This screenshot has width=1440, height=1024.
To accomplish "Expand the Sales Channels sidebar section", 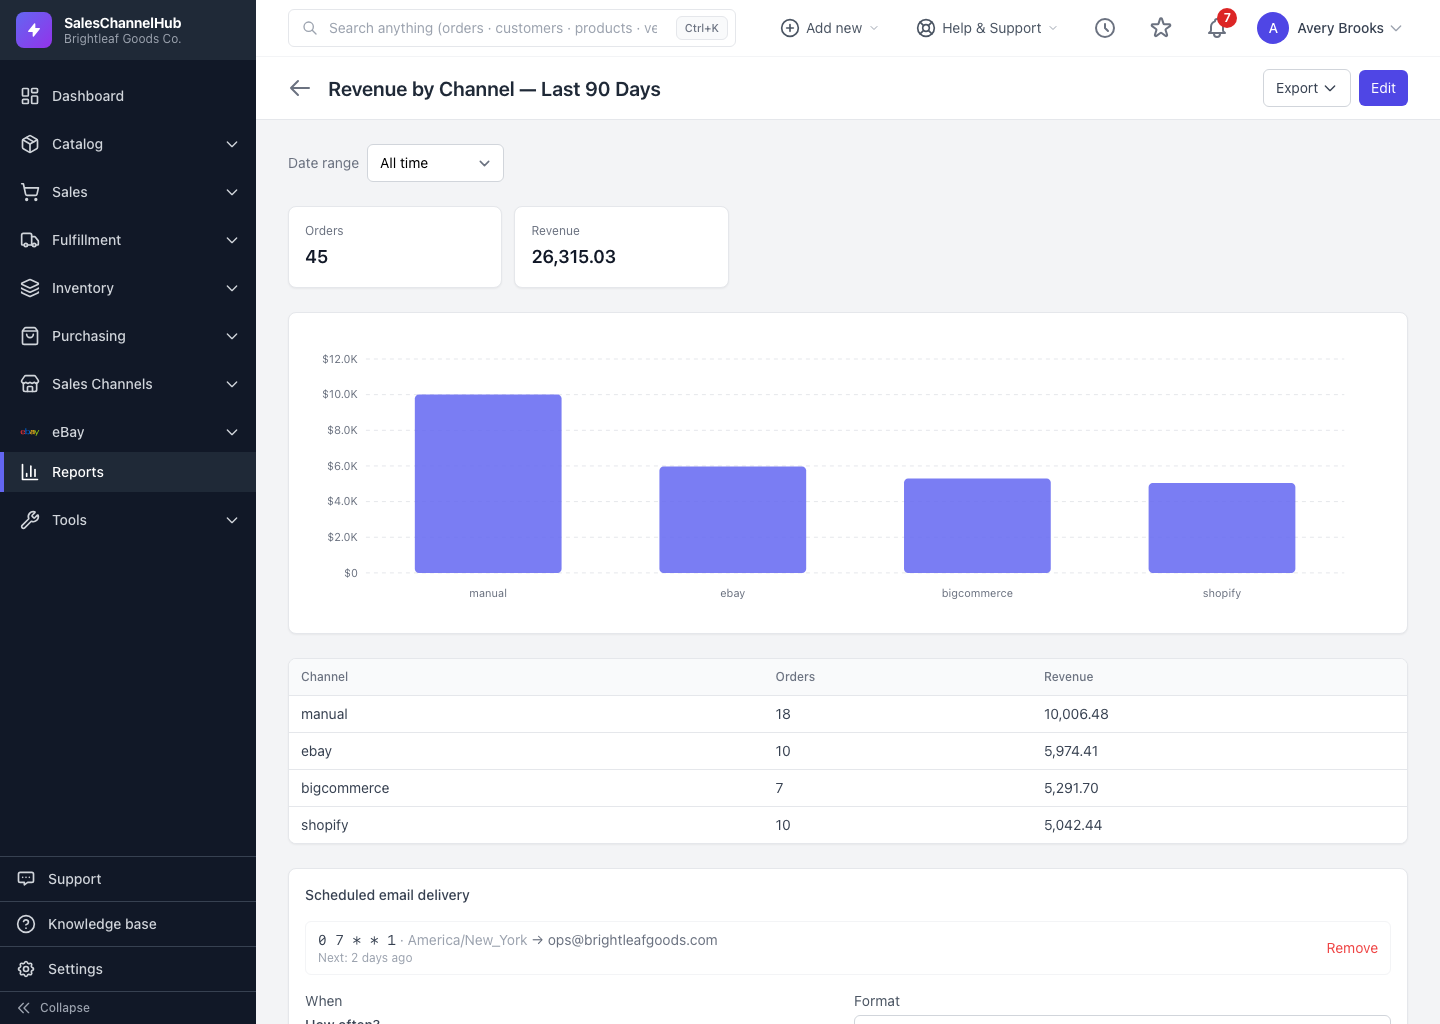I will point(128,384).
